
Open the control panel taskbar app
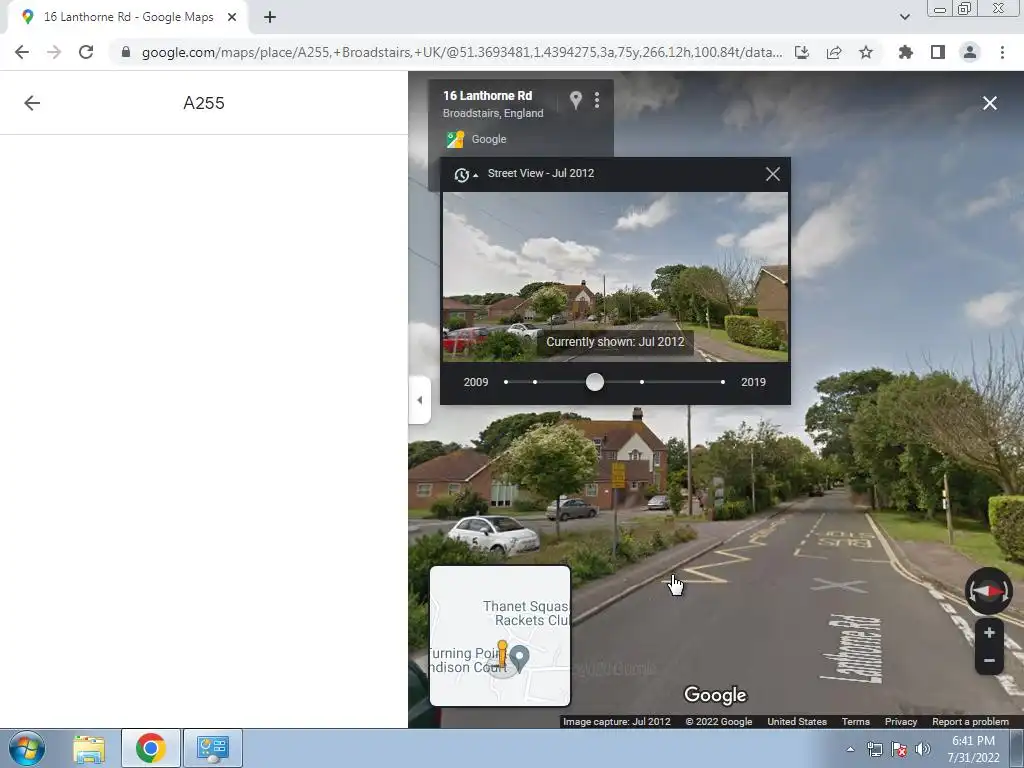pyautogui.click(x=212, y=748)
